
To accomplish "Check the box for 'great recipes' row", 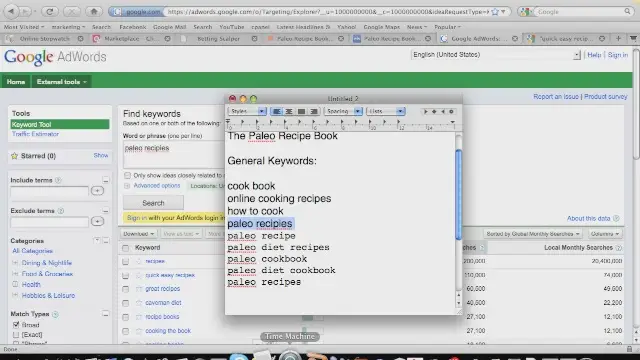I will [x=126, y=289].
